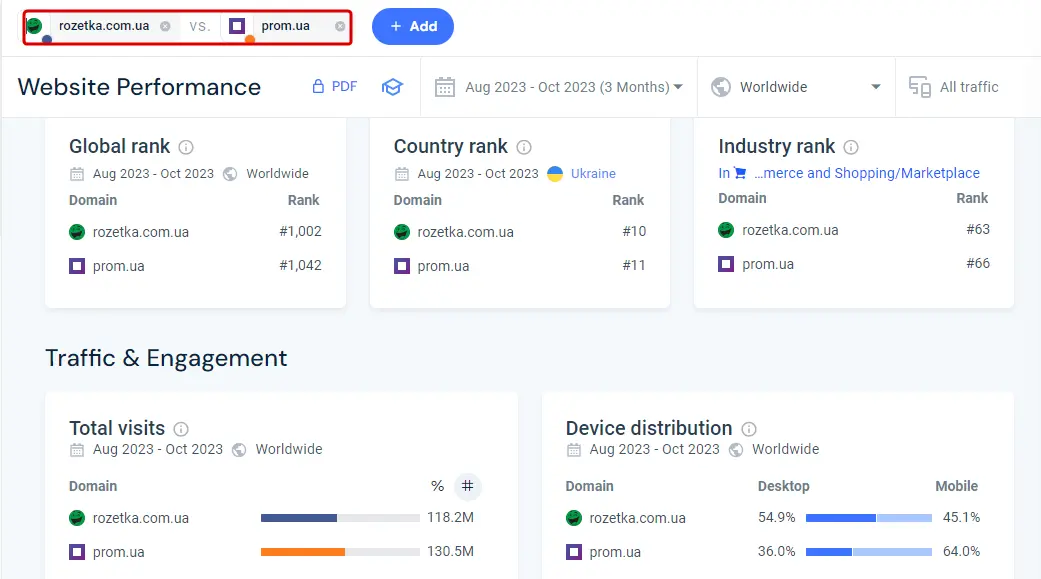Viewport: 1041px width, 579px height.
Task: Click the prom.ua device distribution bar
Action: [x=869, y=552]
